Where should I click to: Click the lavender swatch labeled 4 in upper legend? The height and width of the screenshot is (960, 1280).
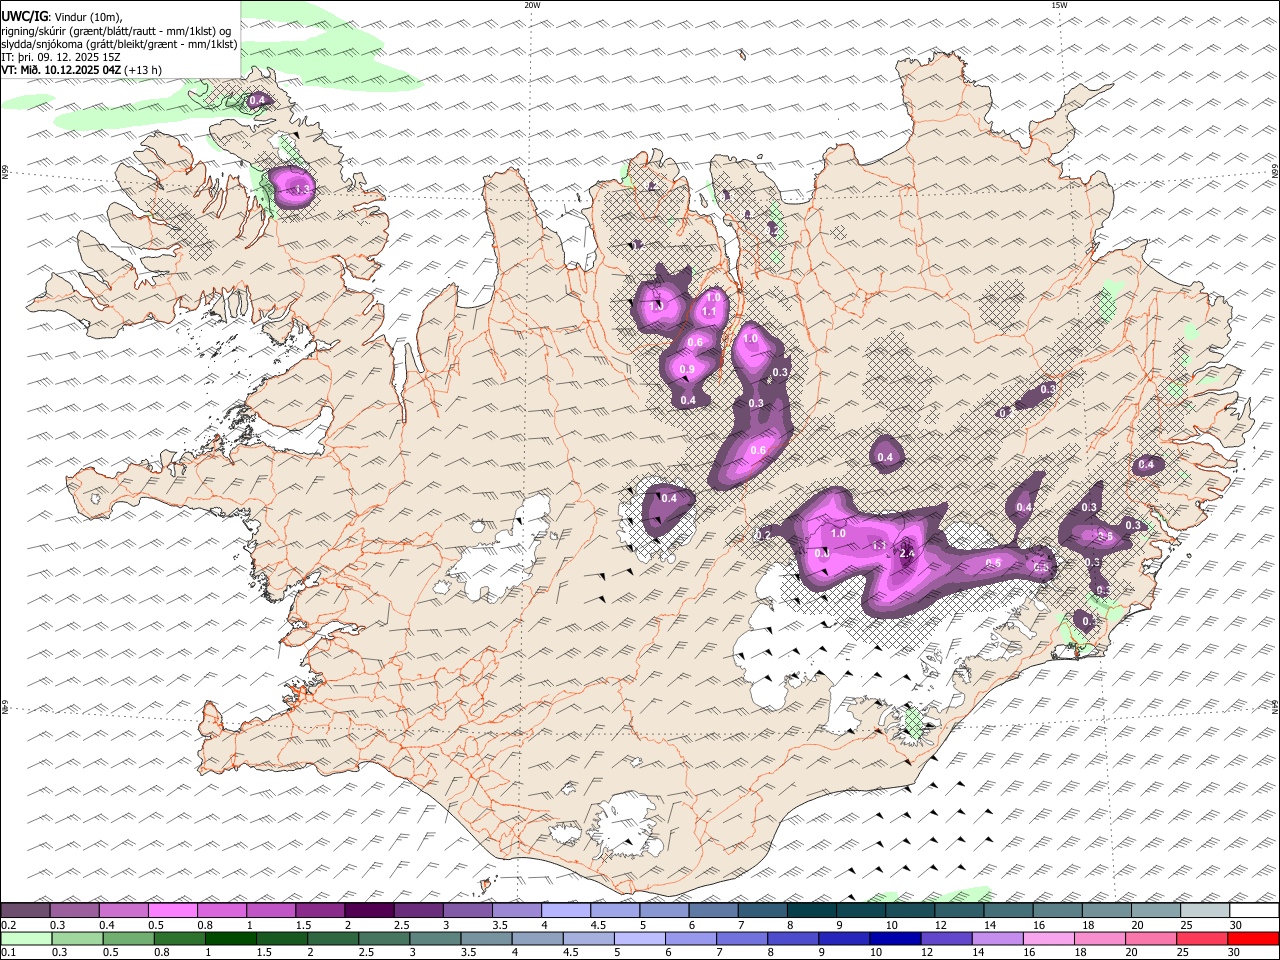coord(565,911)
